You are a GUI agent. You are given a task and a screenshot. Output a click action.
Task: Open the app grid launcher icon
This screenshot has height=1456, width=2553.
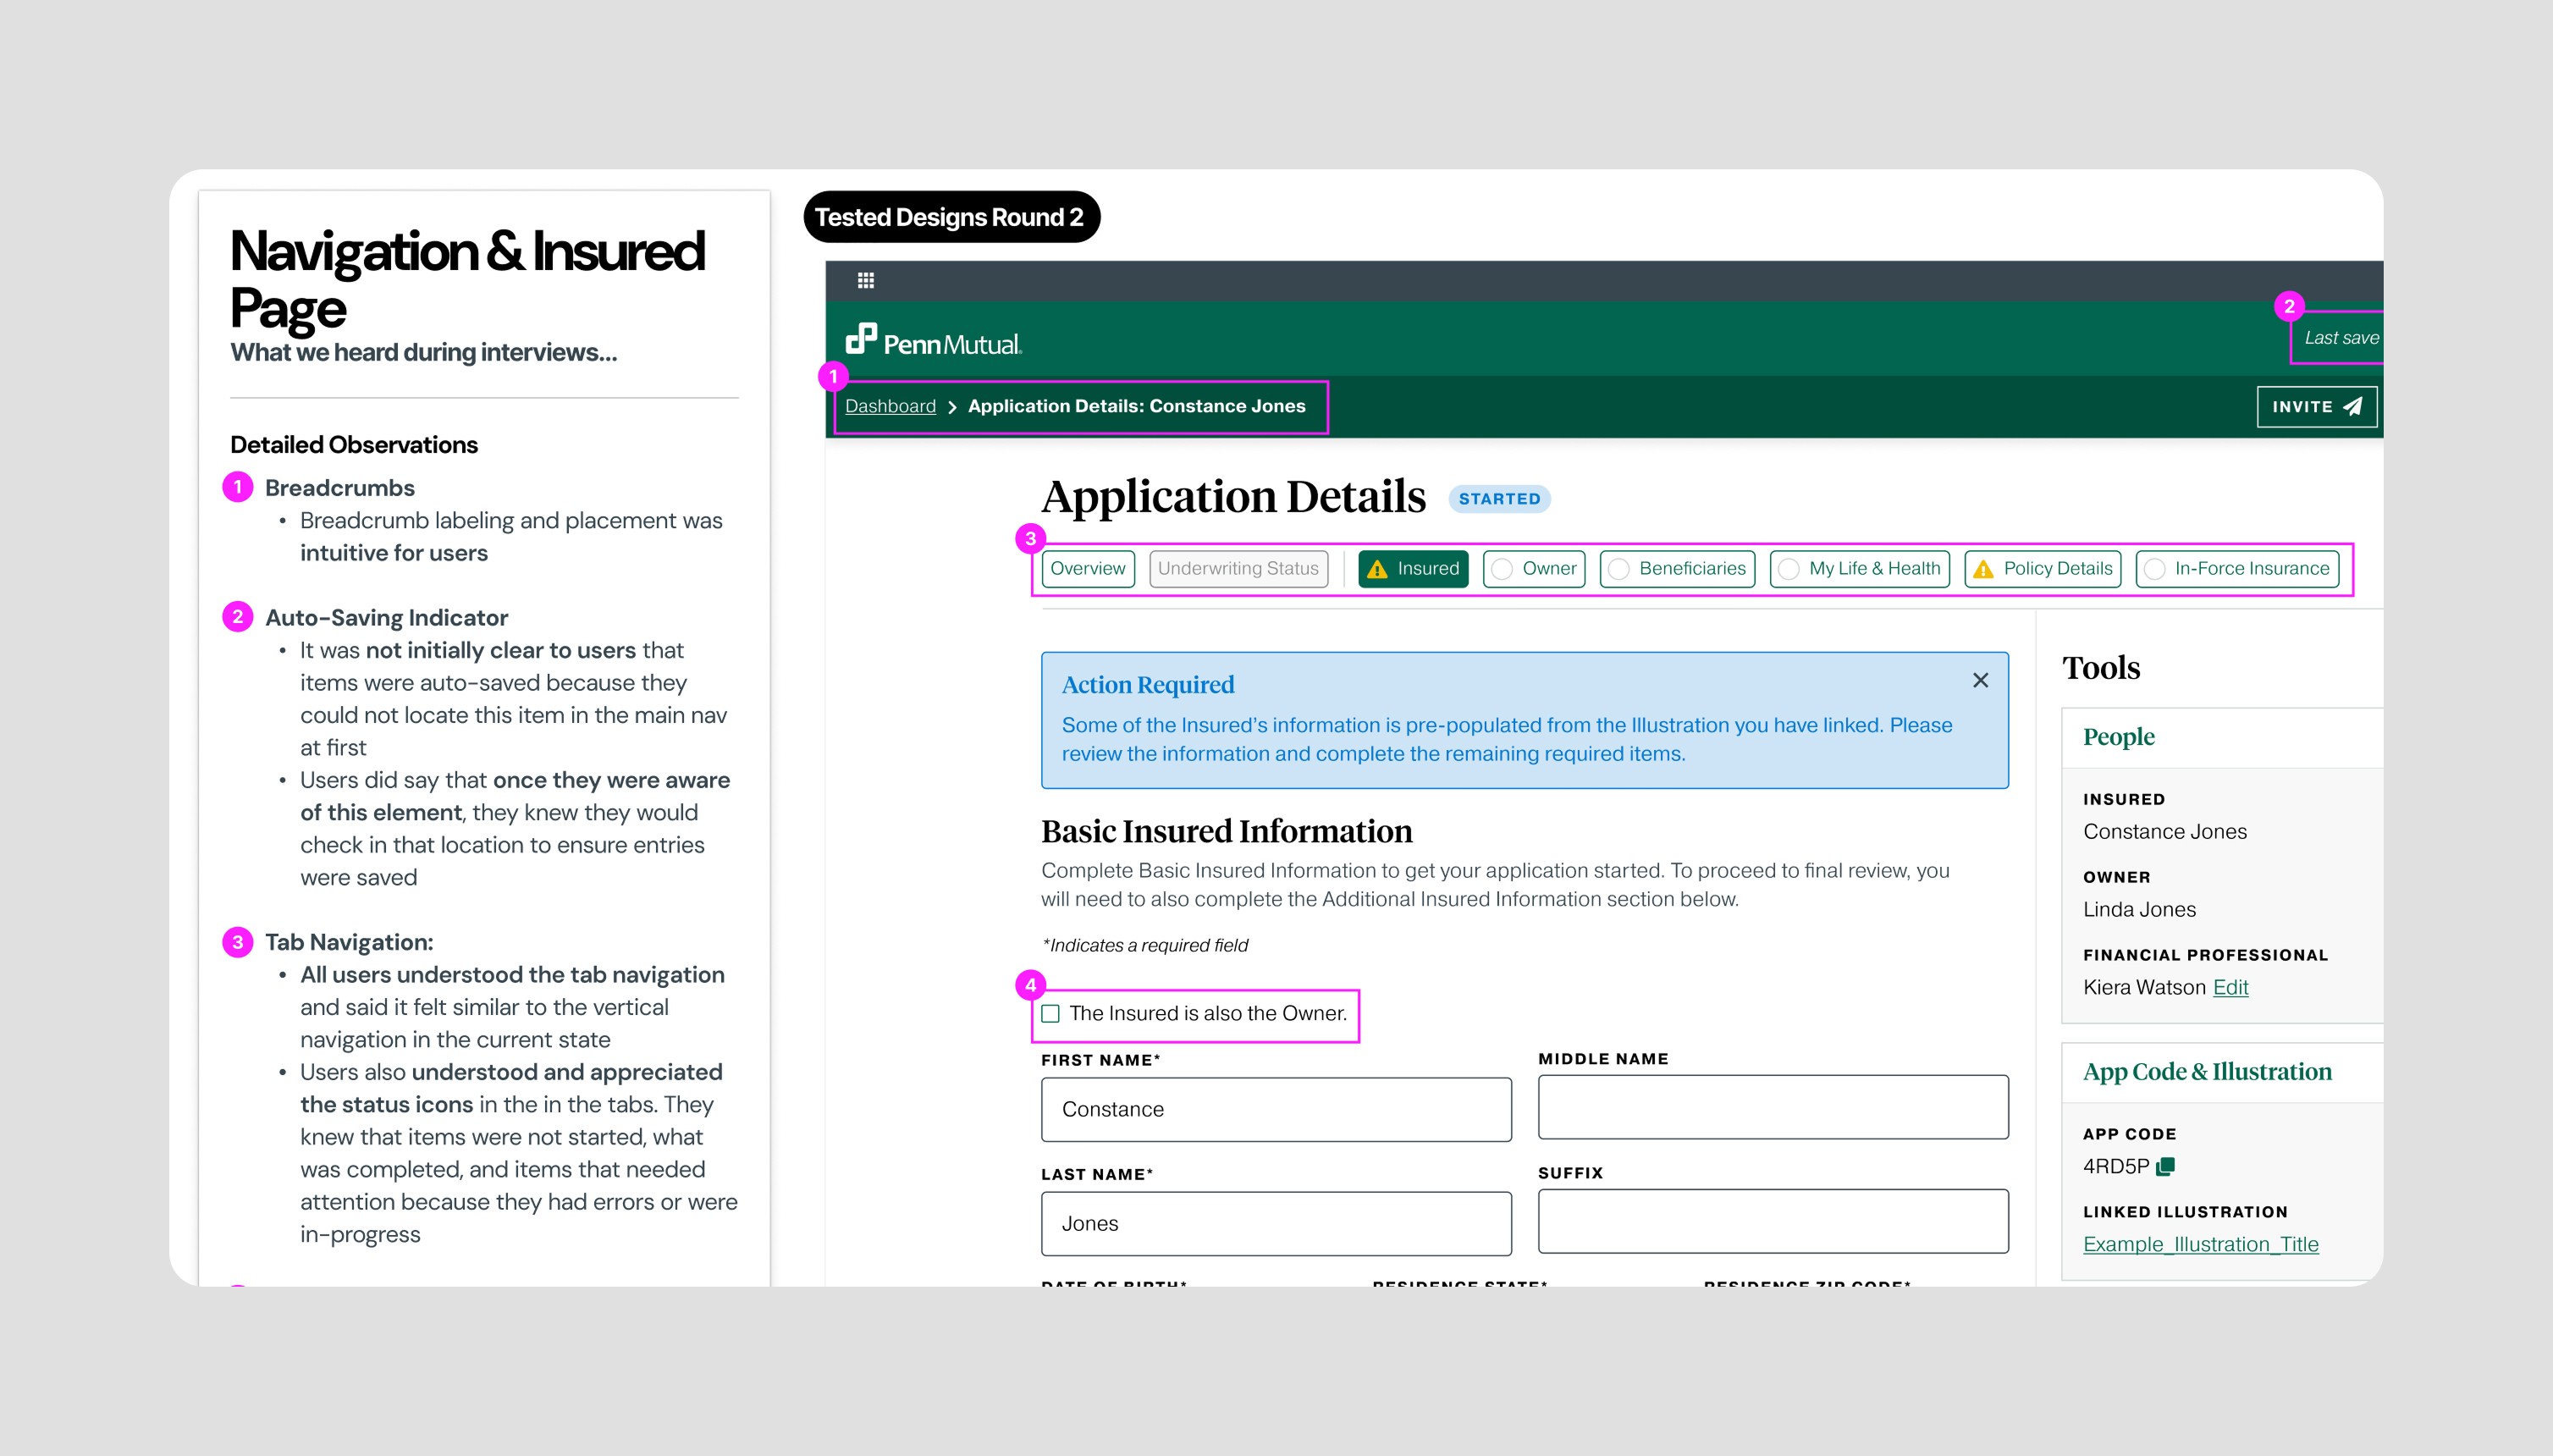coord(866,281)
